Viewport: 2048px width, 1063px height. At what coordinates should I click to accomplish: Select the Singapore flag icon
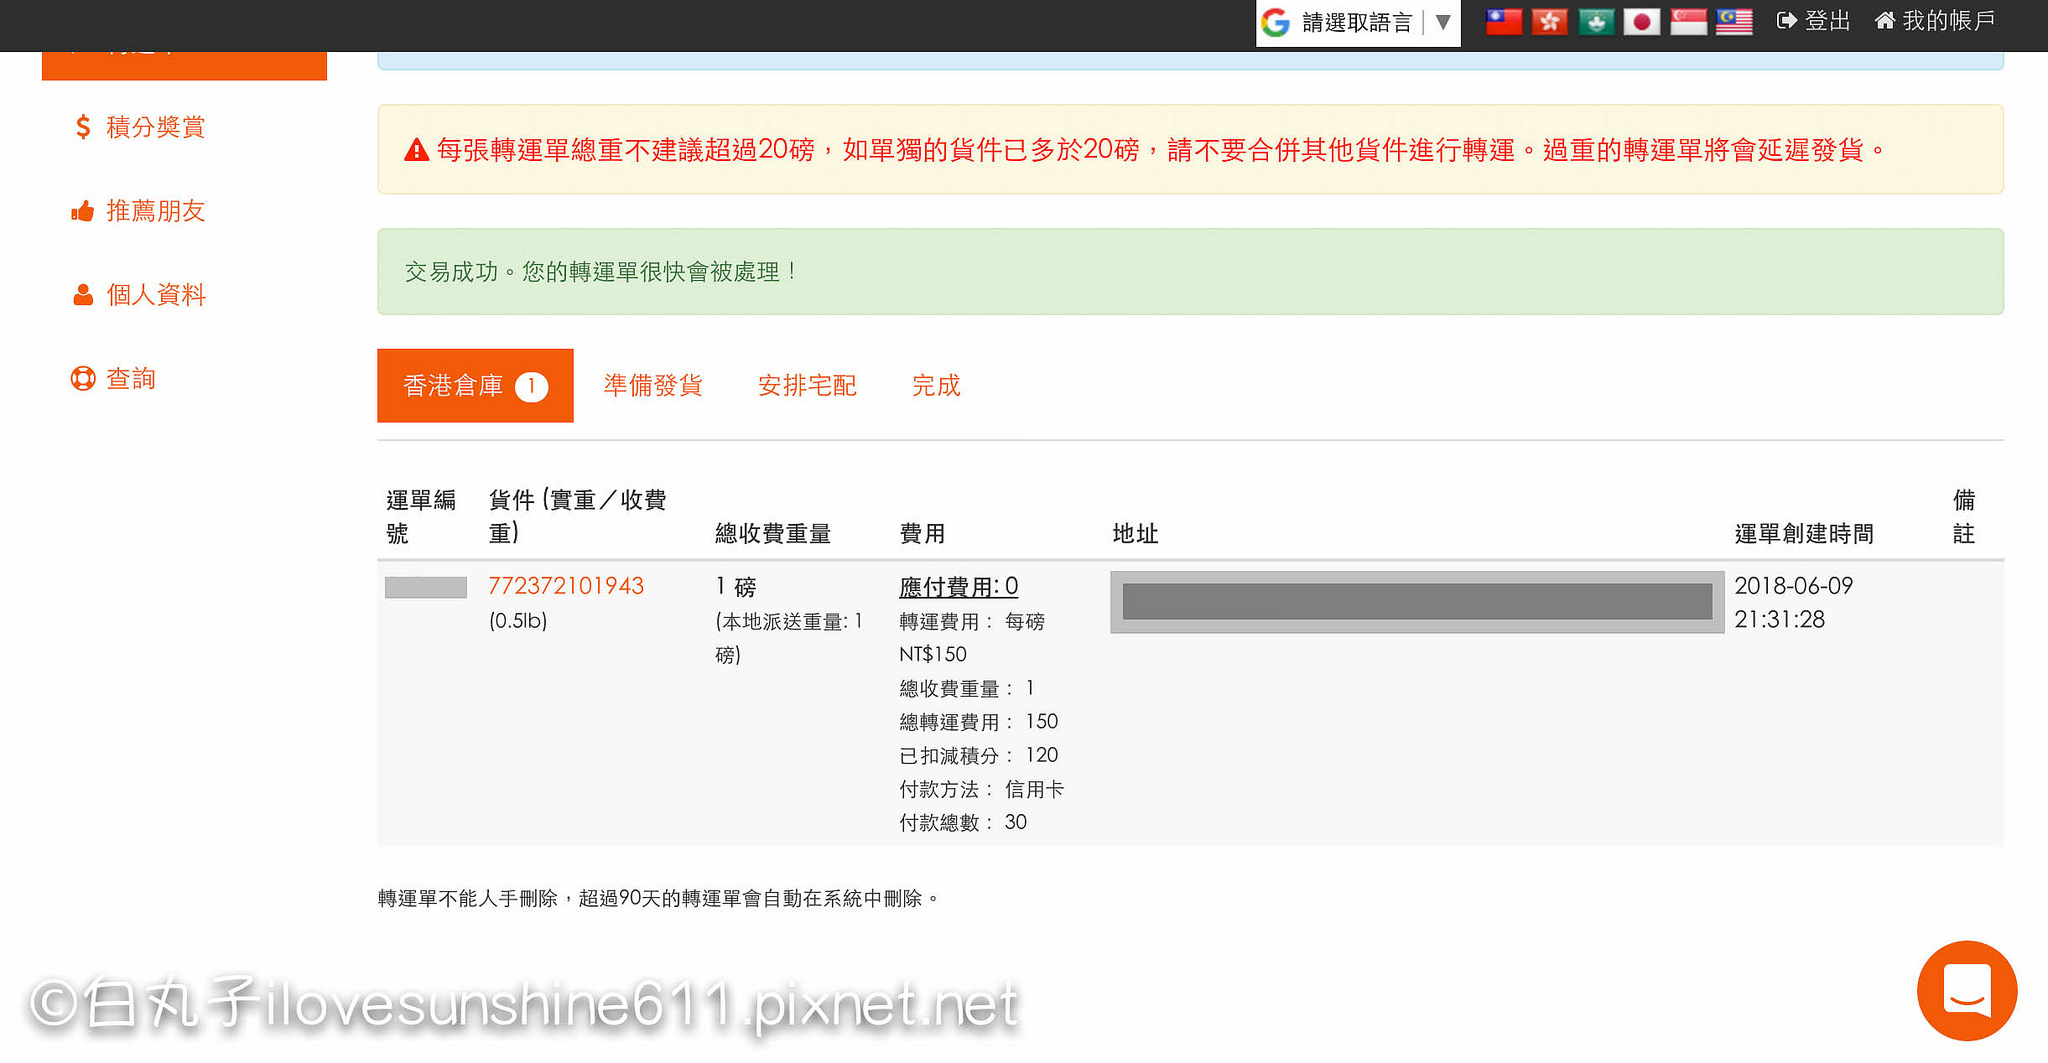1688,22
